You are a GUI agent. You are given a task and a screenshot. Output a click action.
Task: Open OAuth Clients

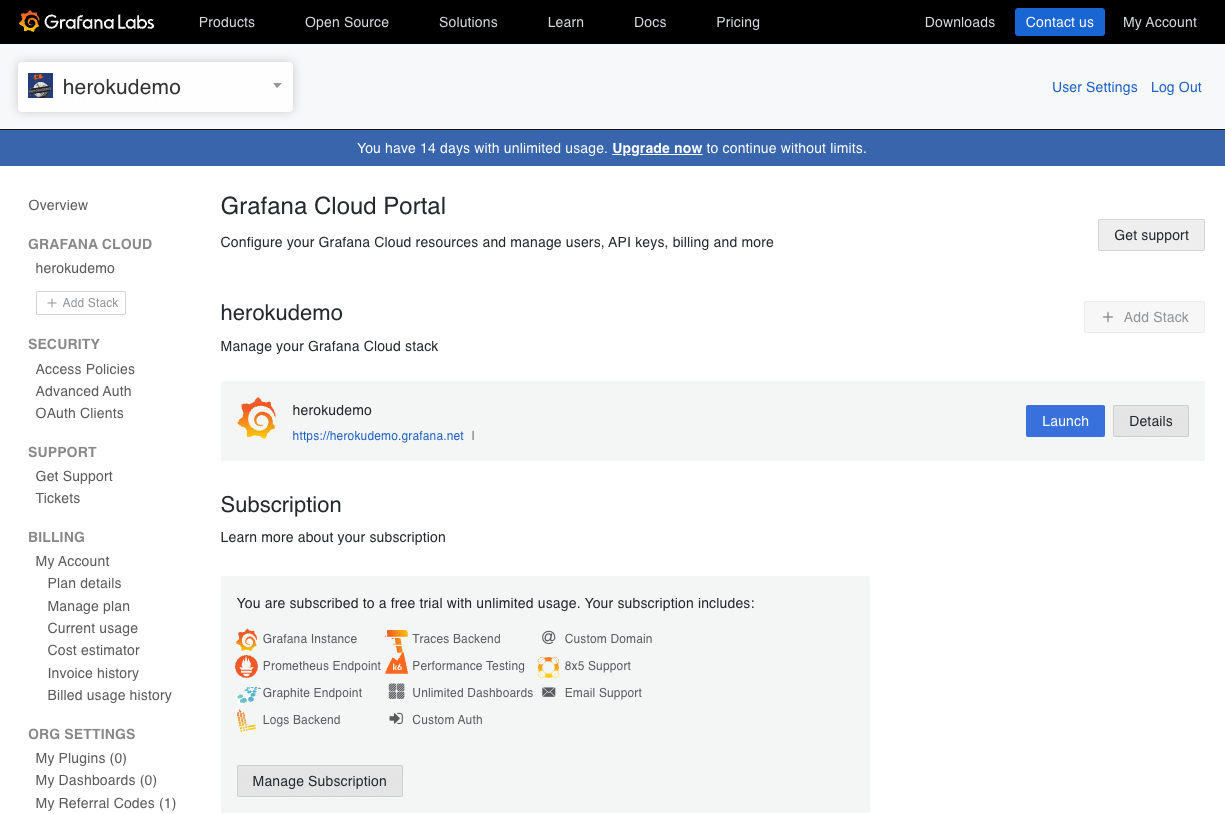point(80,413)
